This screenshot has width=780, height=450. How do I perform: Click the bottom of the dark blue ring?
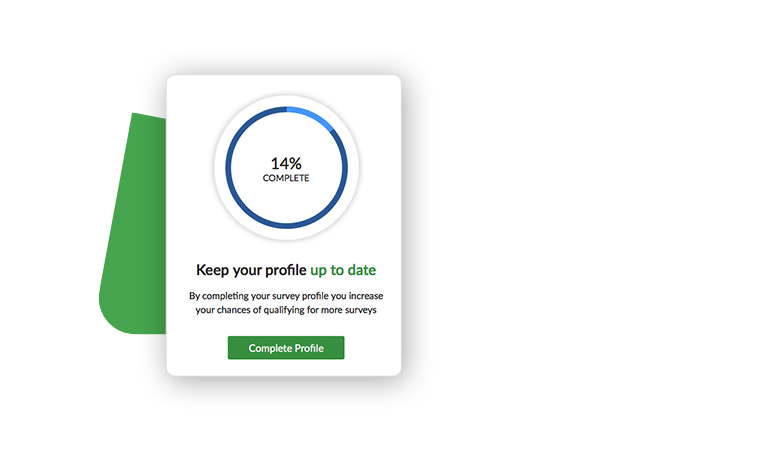coord(286,224)
